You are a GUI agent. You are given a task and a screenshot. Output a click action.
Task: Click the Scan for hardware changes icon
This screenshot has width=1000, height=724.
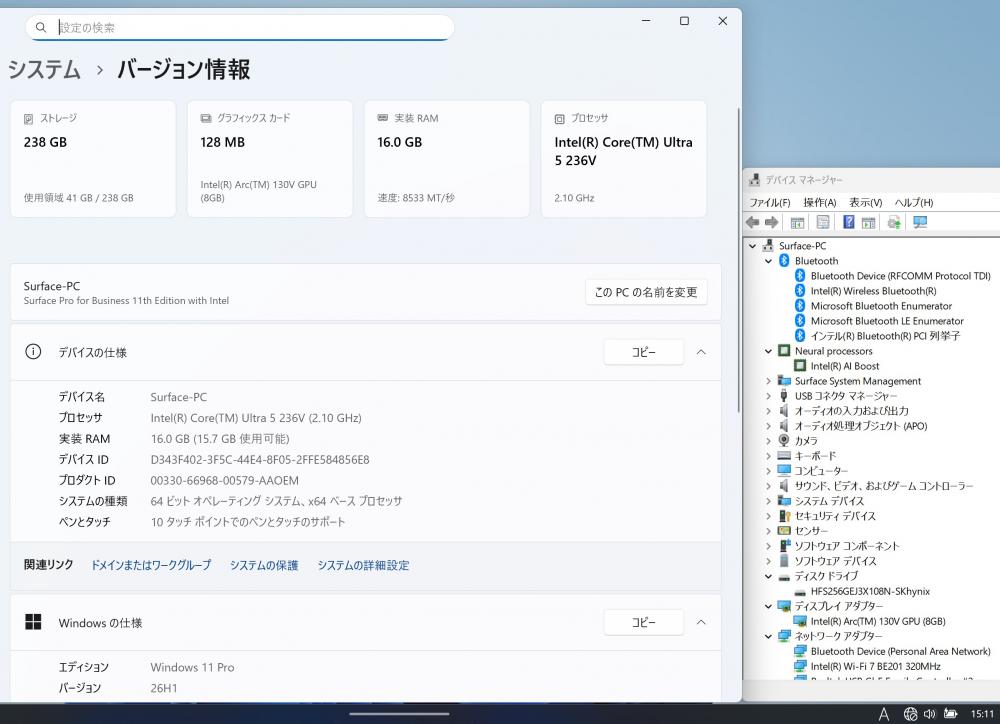920,222
